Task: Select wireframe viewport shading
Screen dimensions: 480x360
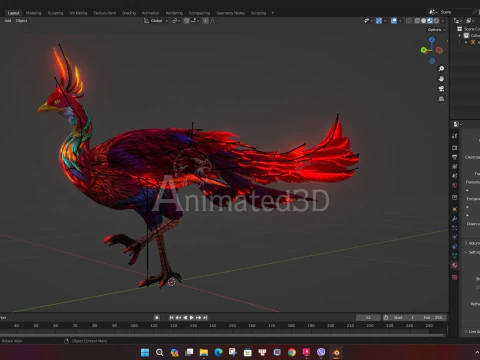Action: pyautogui.click(x=417, y=21)
